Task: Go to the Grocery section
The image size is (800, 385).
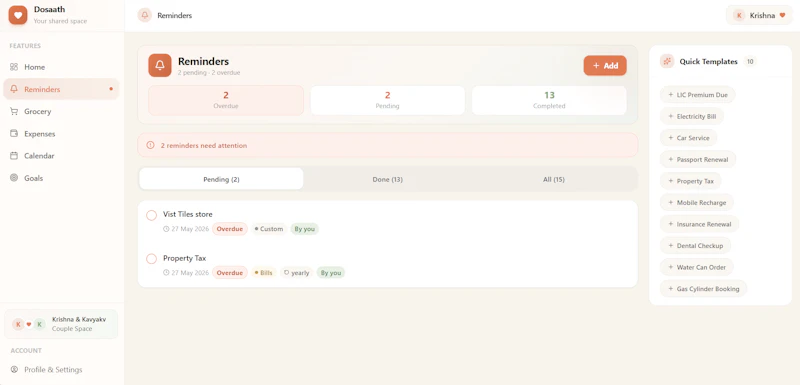Action: 61,111
